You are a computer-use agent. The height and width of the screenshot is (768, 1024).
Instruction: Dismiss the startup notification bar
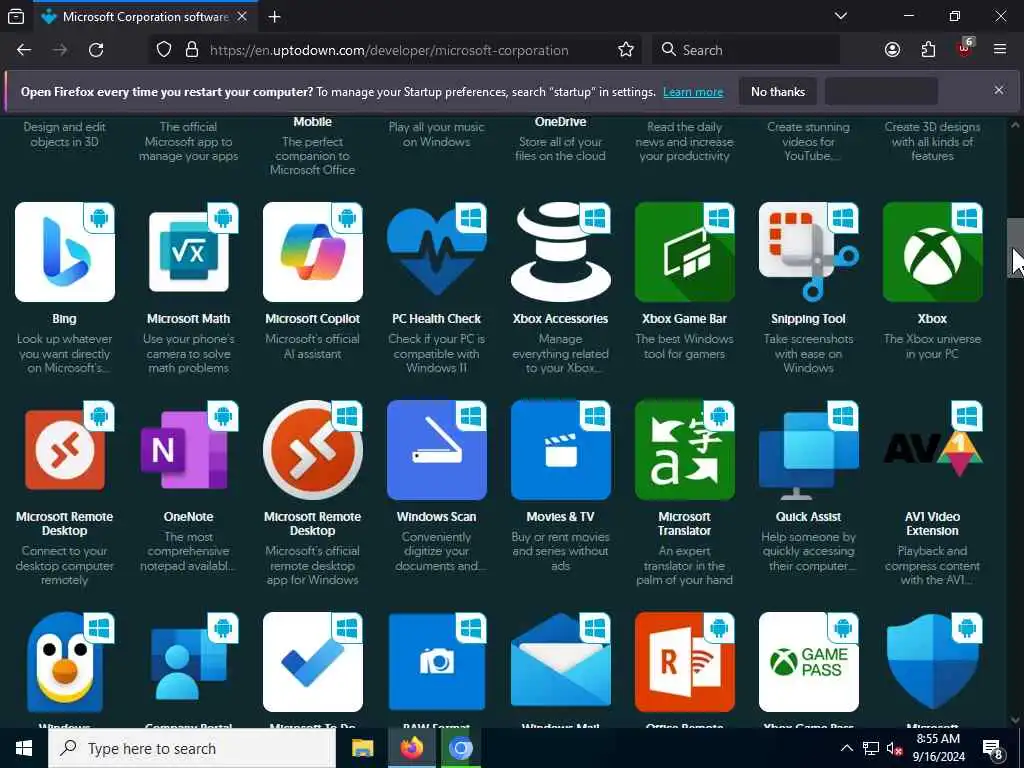point(999,90)
